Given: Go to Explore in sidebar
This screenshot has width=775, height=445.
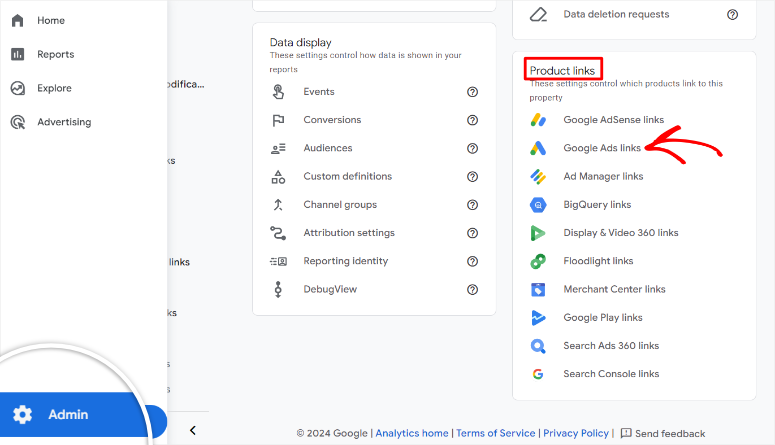Looking at the screenshot, I should (54, 88).
